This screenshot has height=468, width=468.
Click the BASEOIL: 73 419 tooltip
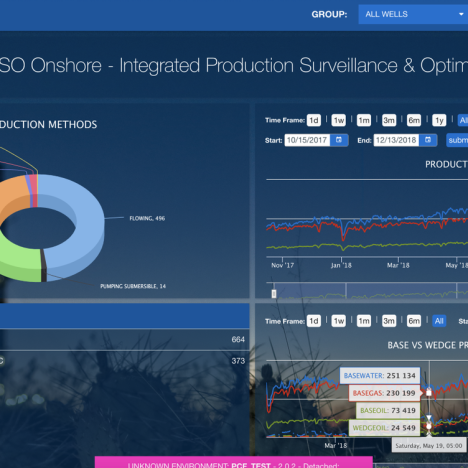point(388,410)
